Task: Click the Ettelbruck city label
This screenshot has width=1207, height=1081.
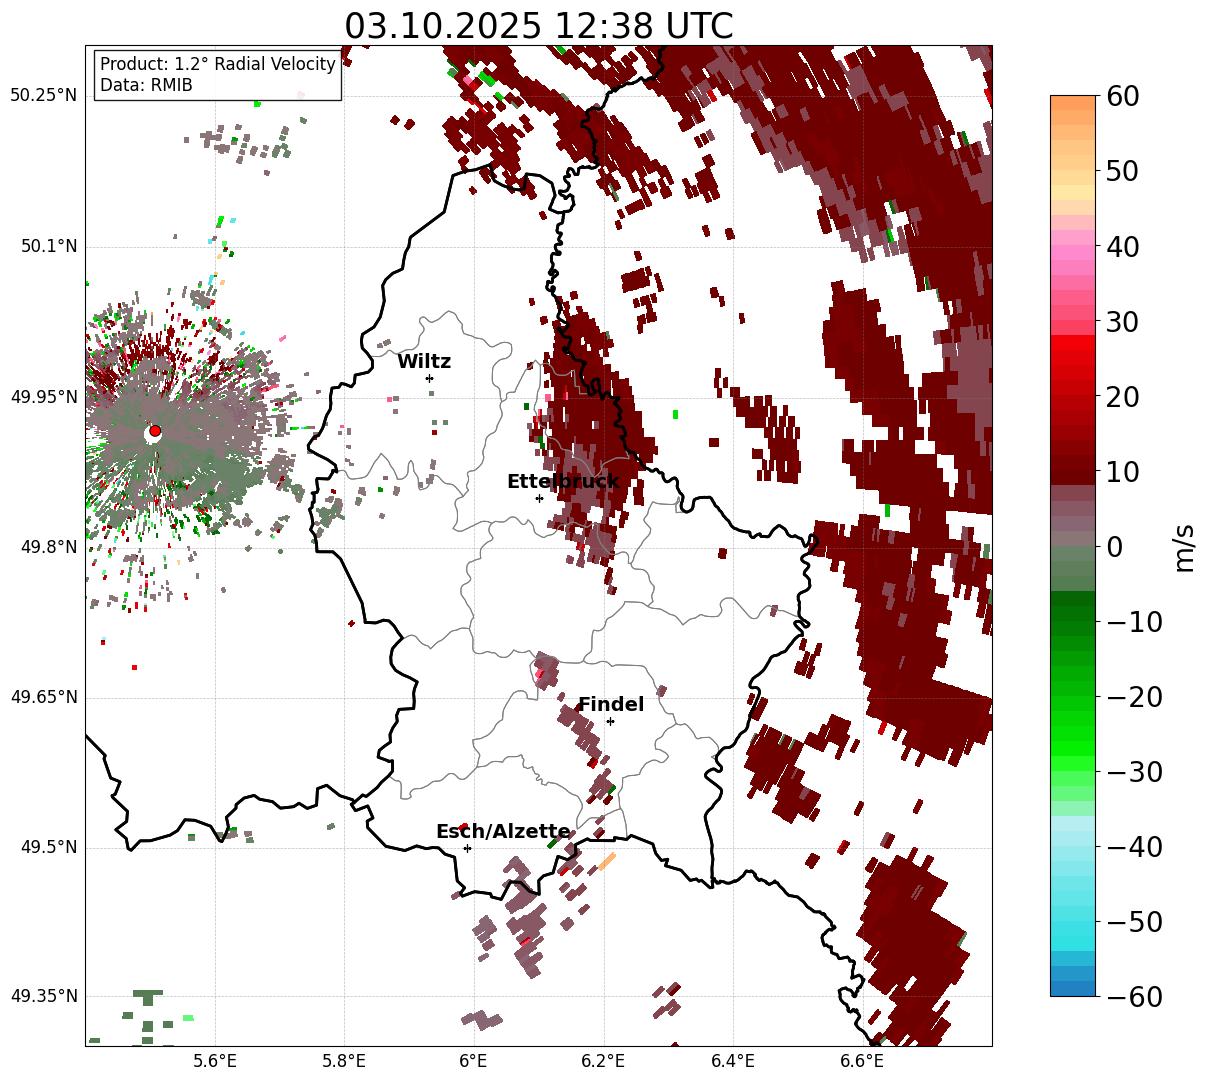Action: 563,482
